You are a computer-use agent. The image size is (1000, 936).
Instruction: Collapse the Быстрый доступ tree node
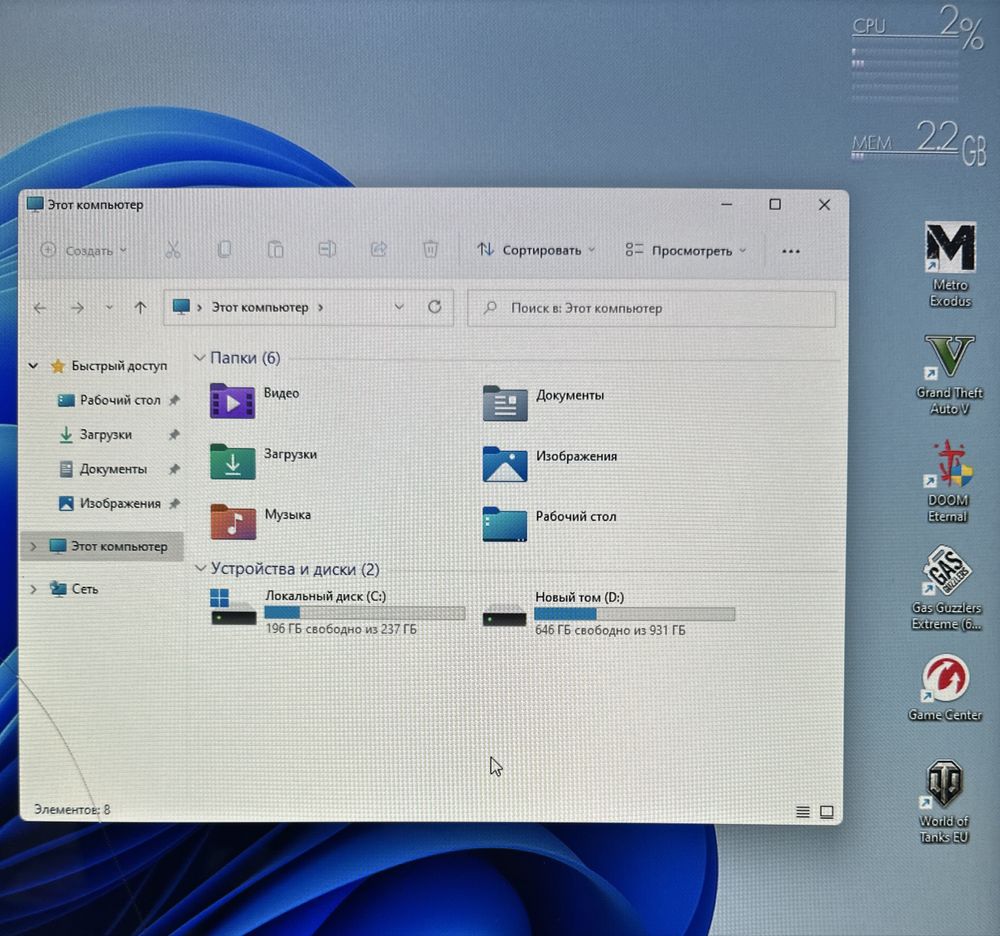coord(33,366)
